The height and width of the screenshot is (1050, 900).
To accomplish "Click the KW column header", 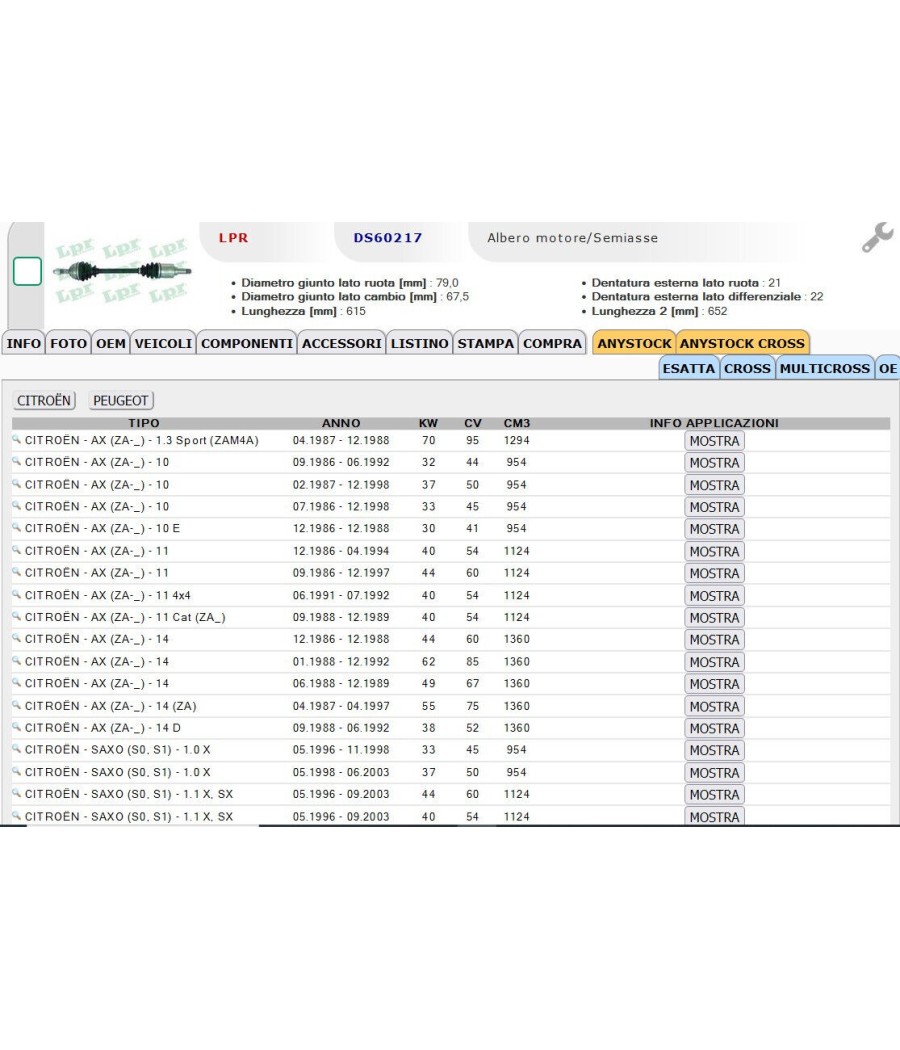I will click(428, 423).
